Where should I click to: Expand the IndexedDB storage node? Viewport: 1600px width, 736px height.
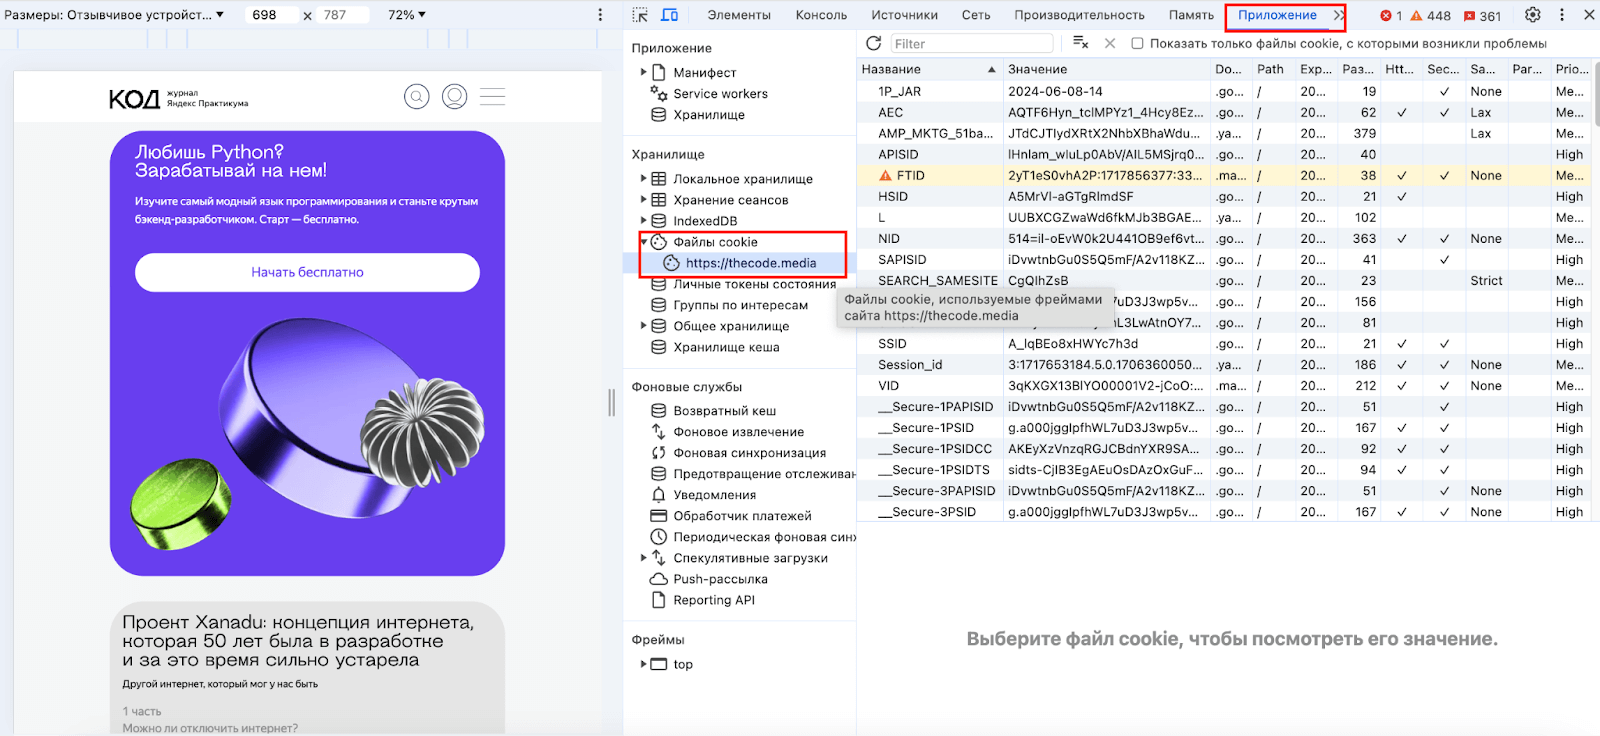pyautogui.click(x=643, y=221)
